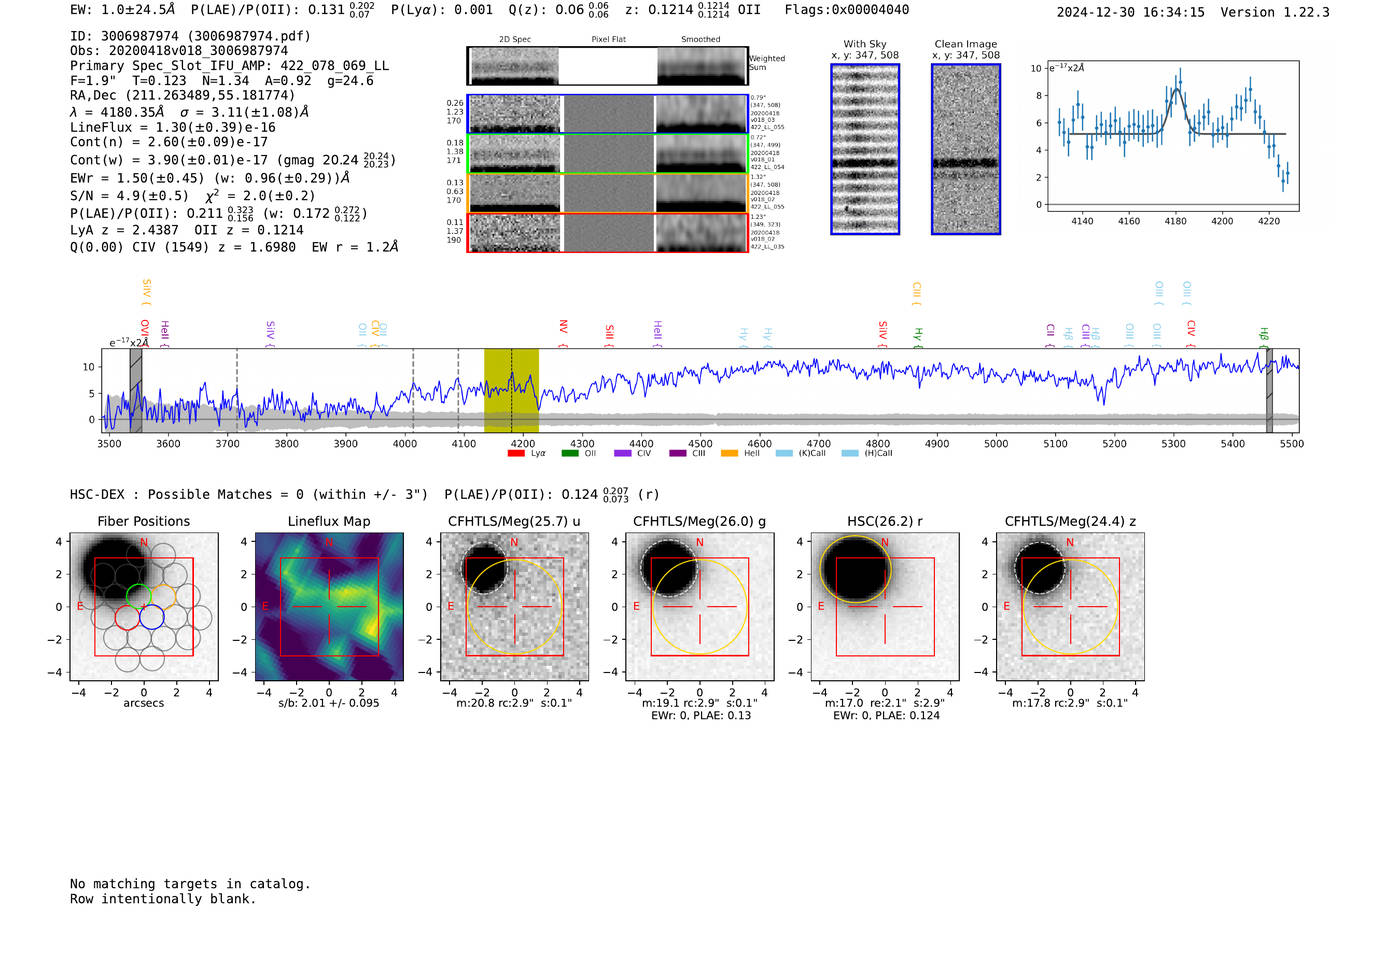This screenshot has width=1400, height=953.
Task: Click the Flags:0x00004040 text
Action: 847,10
